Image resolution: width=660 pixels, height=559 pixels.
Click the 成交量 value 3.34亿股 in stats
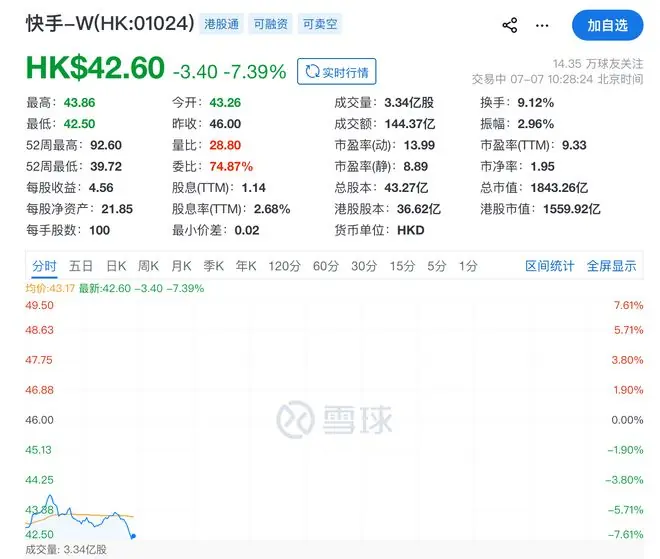(x=409, y=102)
